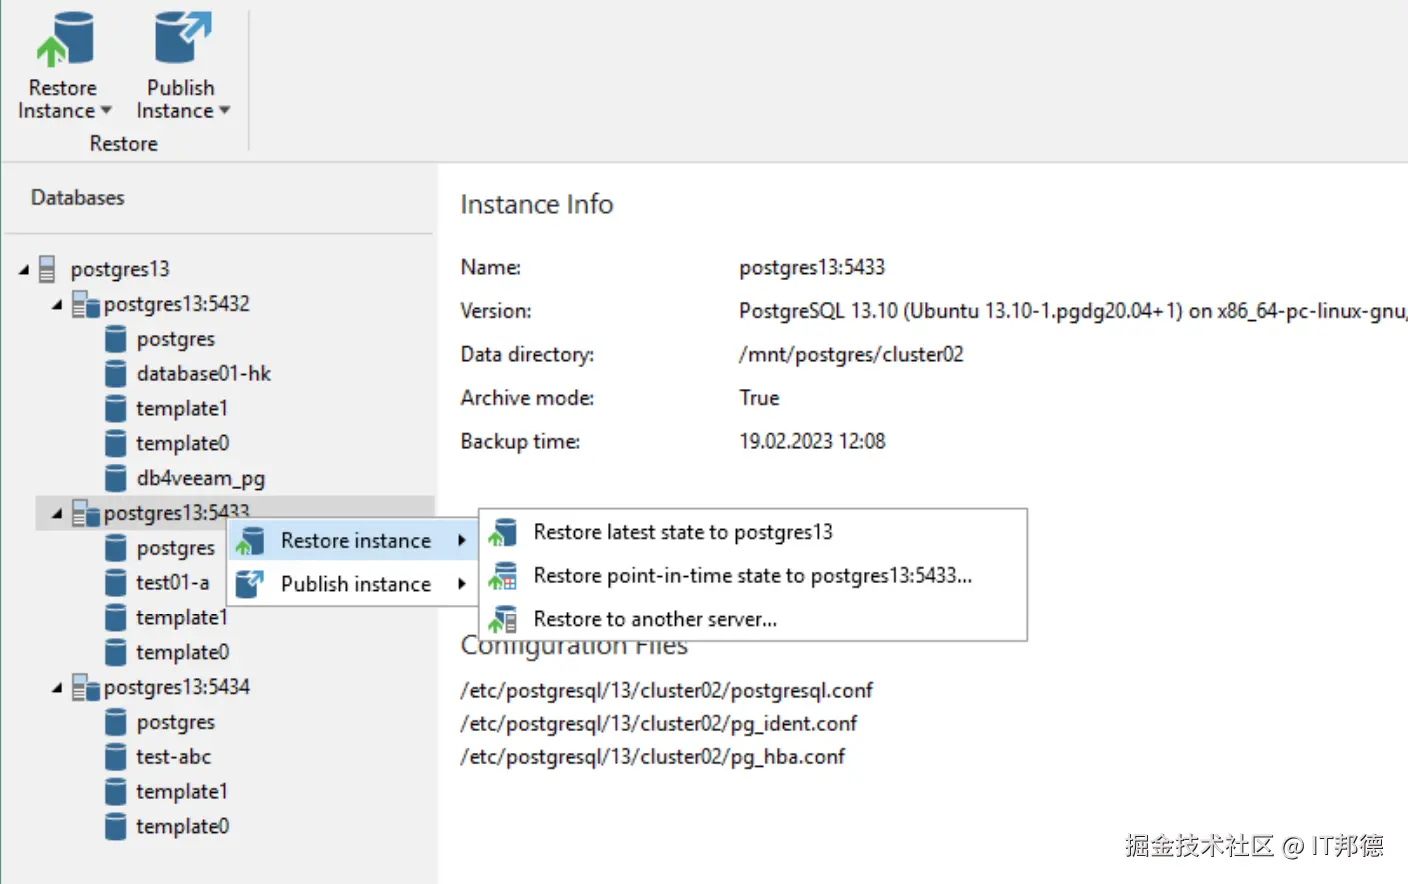Expand the Restore instance submenu arrow

click(x=462, y=541)
